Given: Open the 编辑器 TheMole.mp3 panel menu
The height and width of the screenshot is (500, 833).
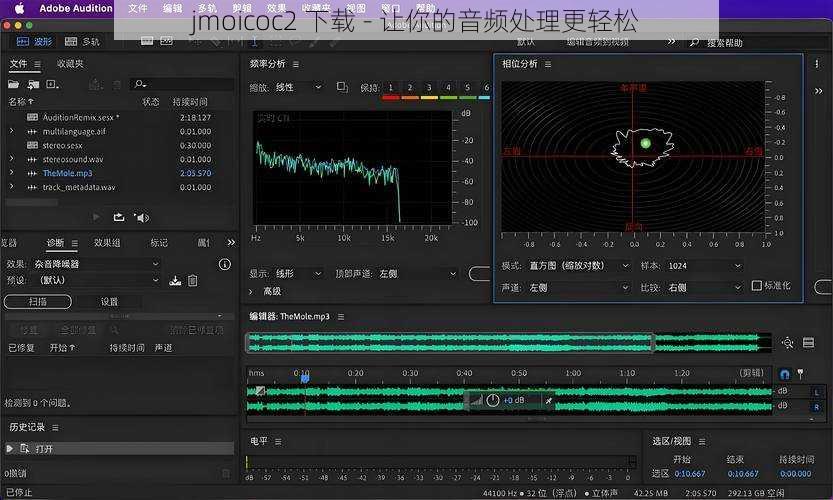Looking at the screenshot, I should (341, 317).
